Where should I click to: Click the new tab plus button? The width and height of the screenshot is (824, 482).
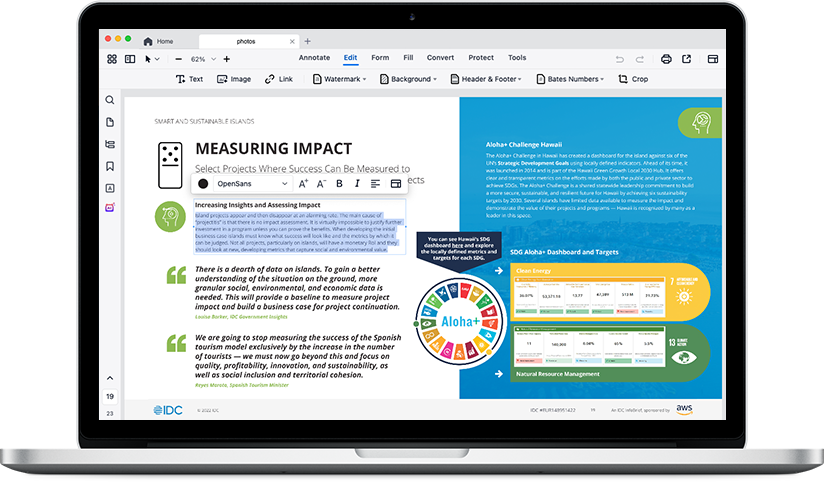(x=307, y=41)
